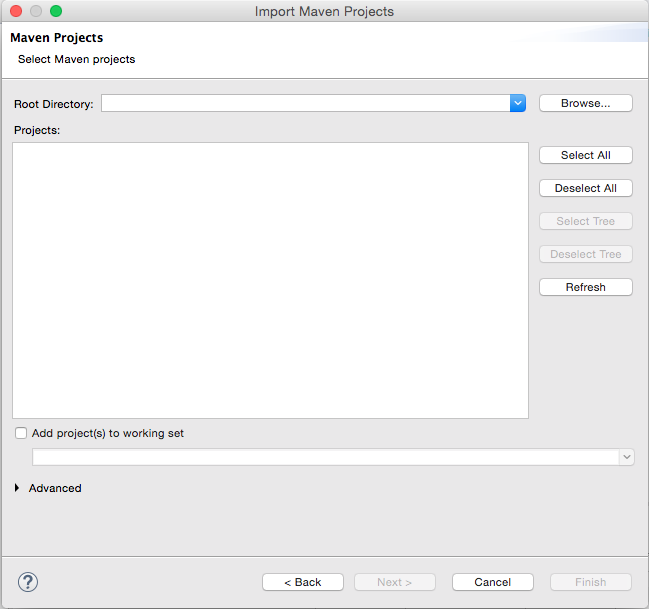
Task: Expand the Advanced section
Action: [17, 488]
